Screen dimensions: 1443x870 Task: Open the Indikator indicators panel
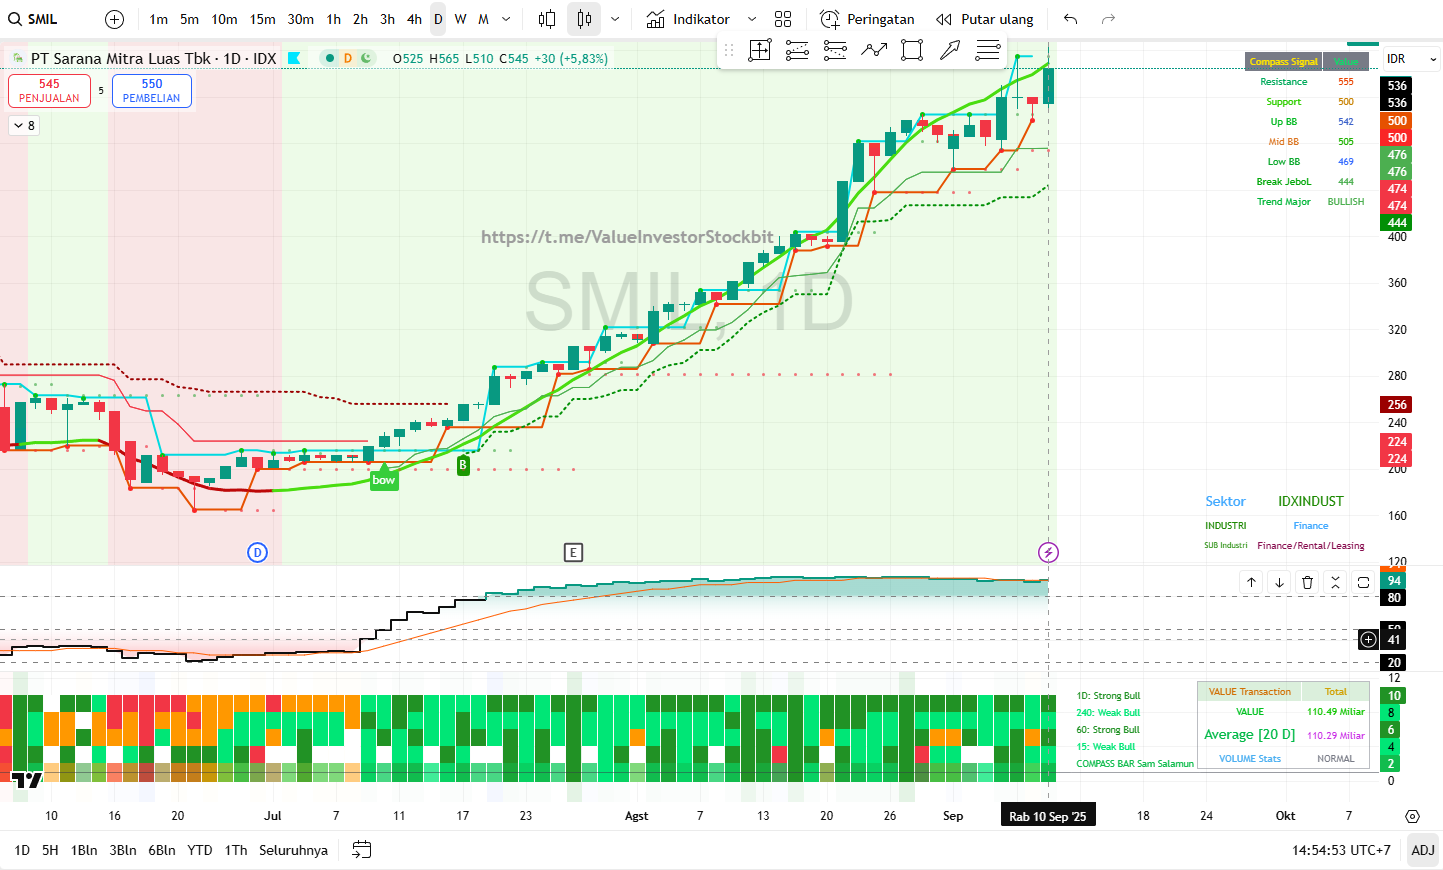tap(688, 19)
